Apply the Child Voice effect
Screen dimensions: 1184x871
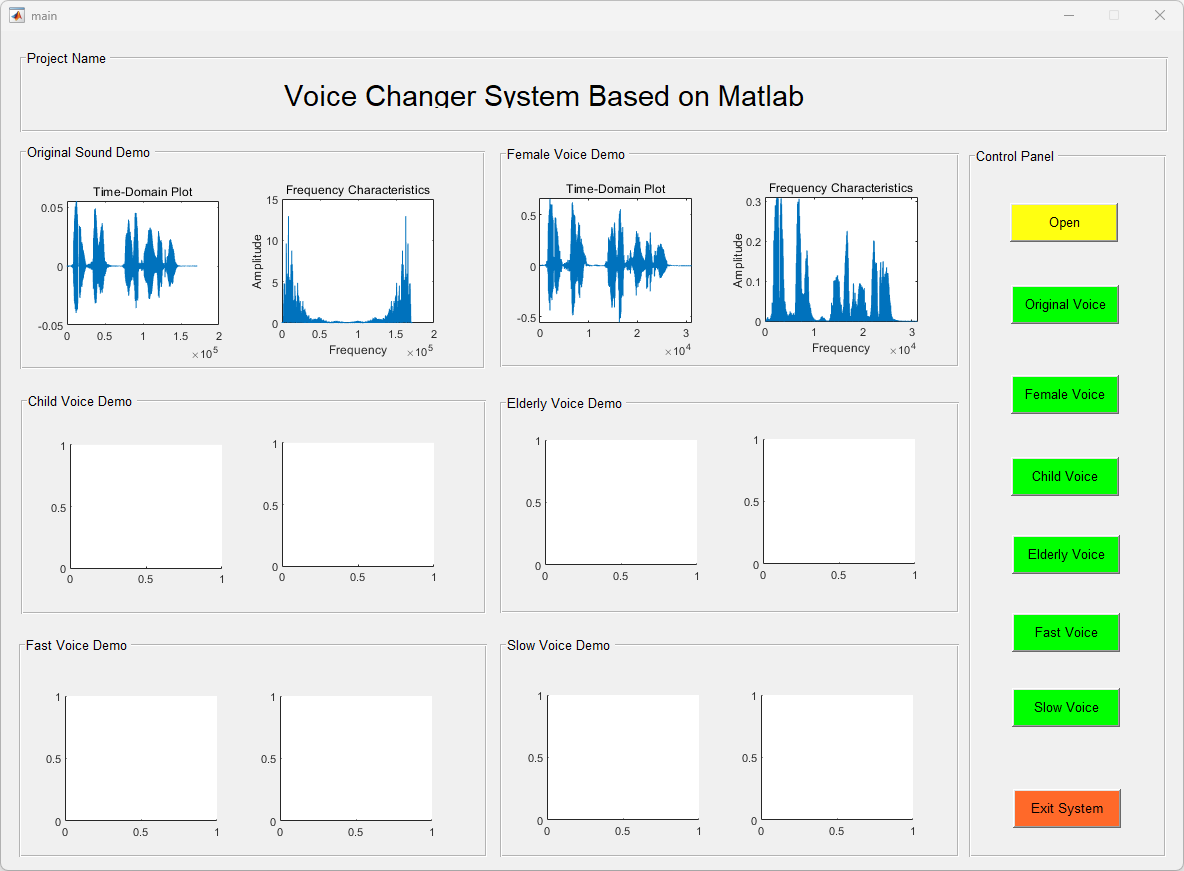(x=1065, y=477)
